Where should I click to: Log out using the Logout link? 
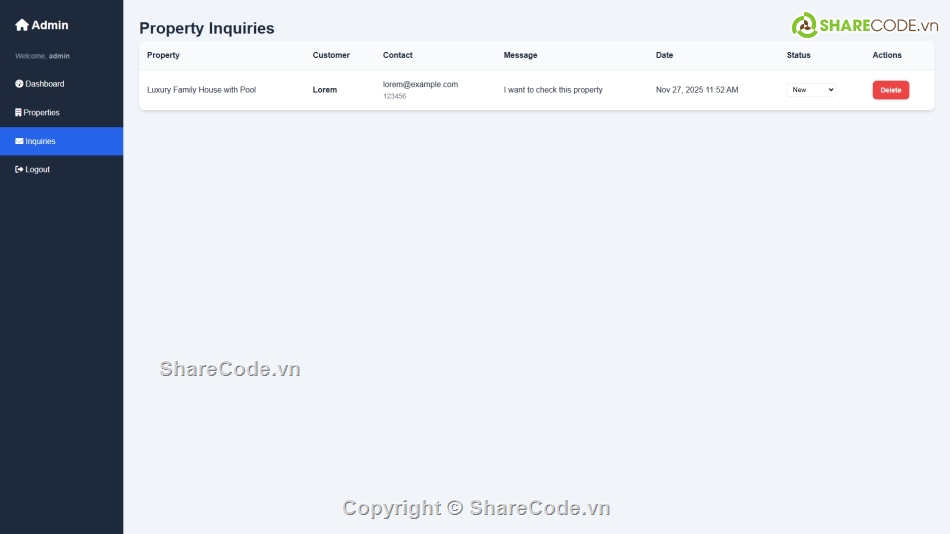[x=38, y=170]
